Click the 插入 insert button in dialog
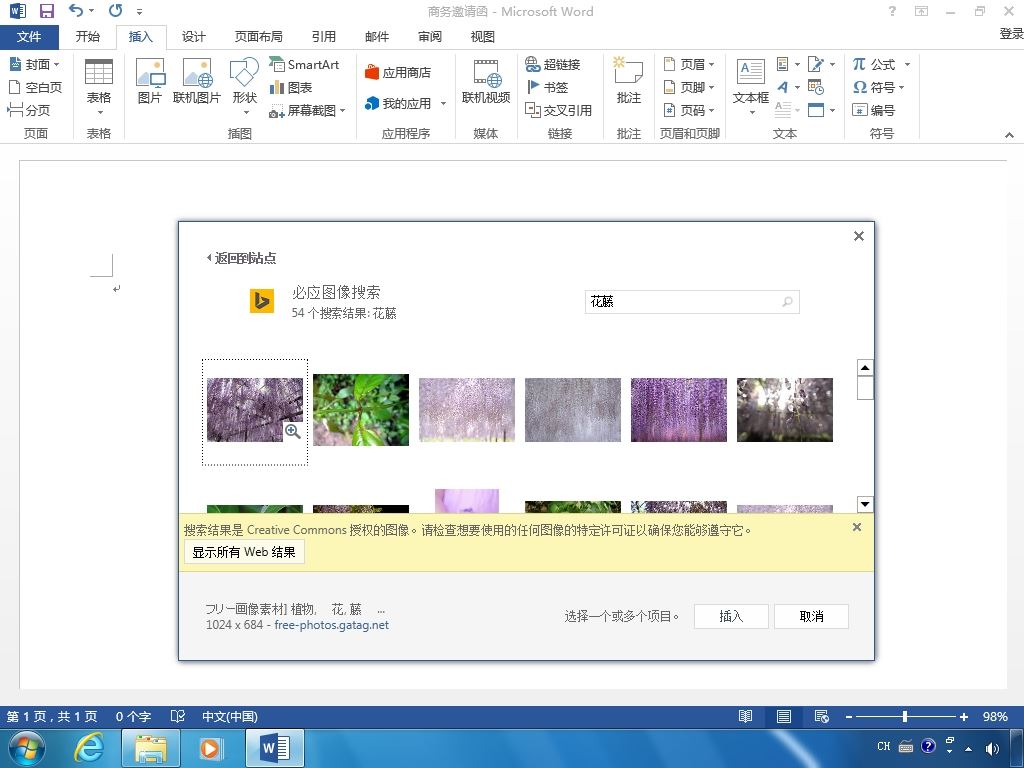1024x768 pixels. [x=731, y=616]
